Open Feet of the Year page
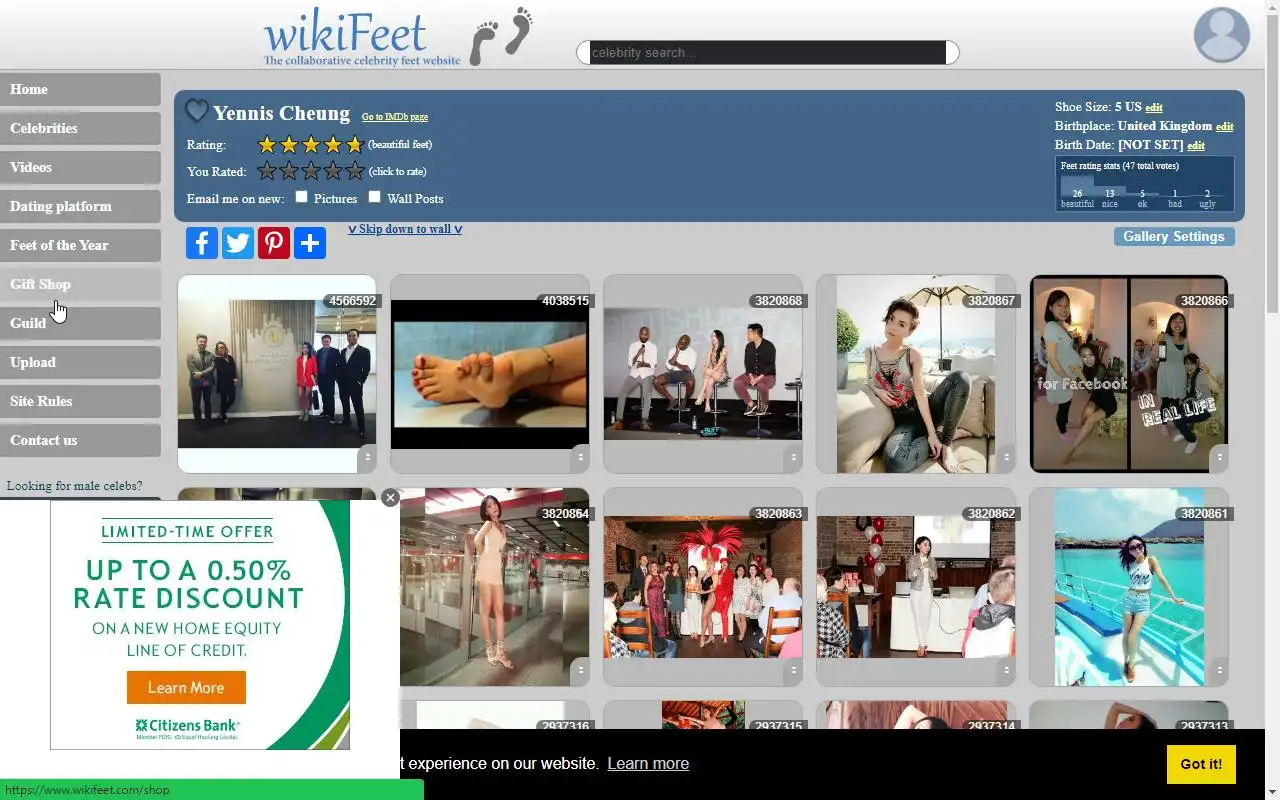This screenshot has height=800, width=1280. pyautogui.click(x=80, y=245)
